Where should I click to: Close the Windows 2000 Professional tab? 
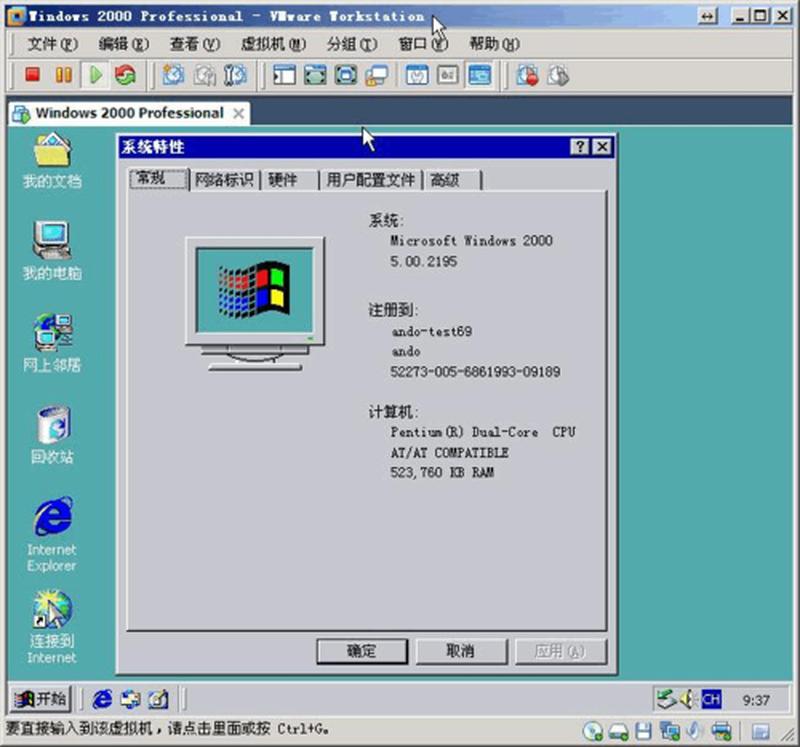pyautogui.click(x=238, y=113)
